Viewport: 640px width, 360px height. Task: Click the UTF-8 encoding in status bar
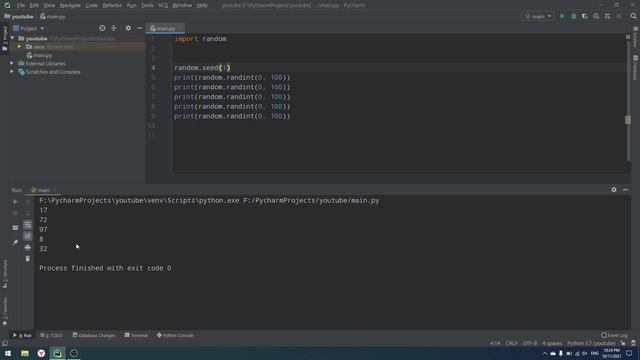[x=530, y=343]
